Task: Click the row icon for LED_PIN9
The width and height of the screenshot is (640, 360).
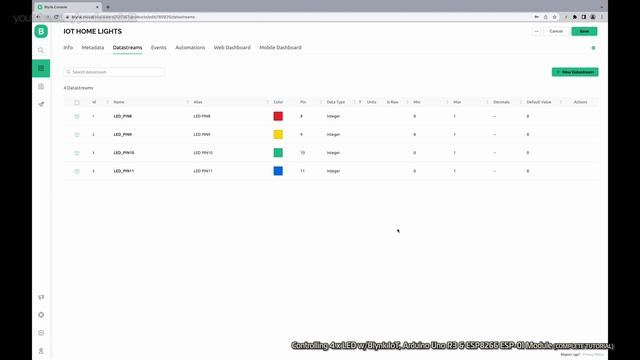Action: (x=77, y=134)
